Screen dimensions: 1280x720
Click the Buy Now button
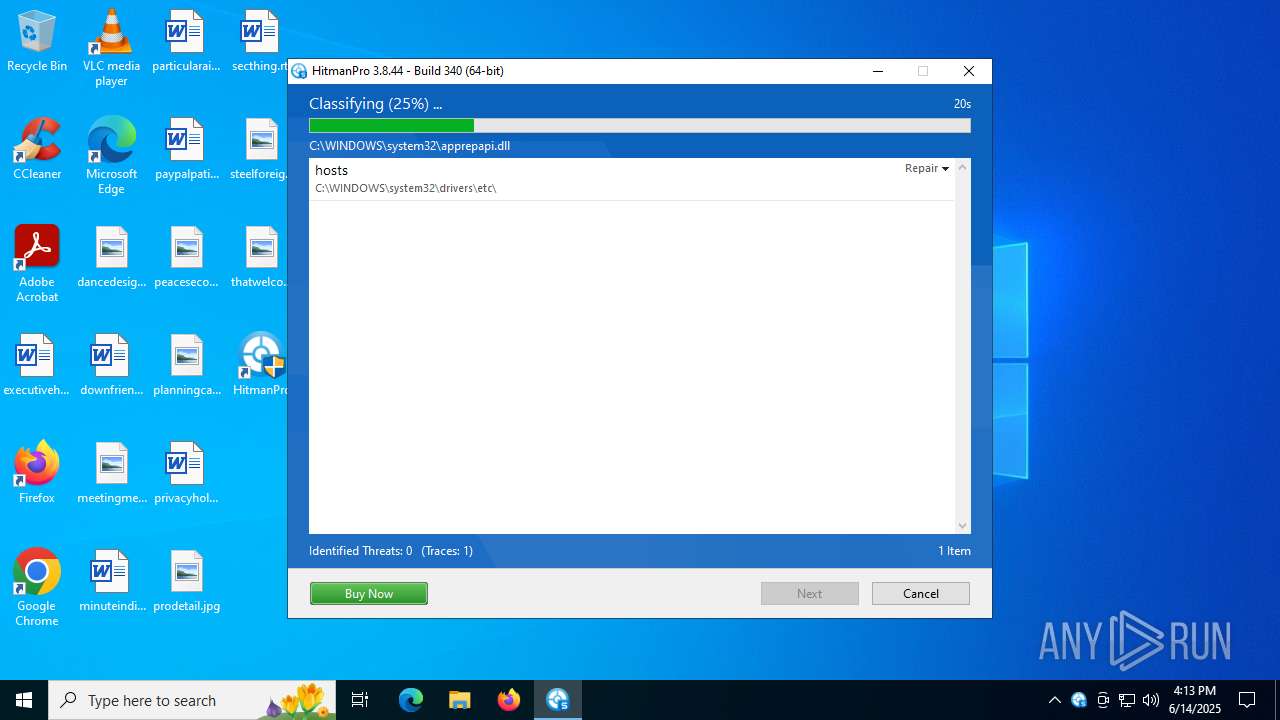click(x=369, y=593)
